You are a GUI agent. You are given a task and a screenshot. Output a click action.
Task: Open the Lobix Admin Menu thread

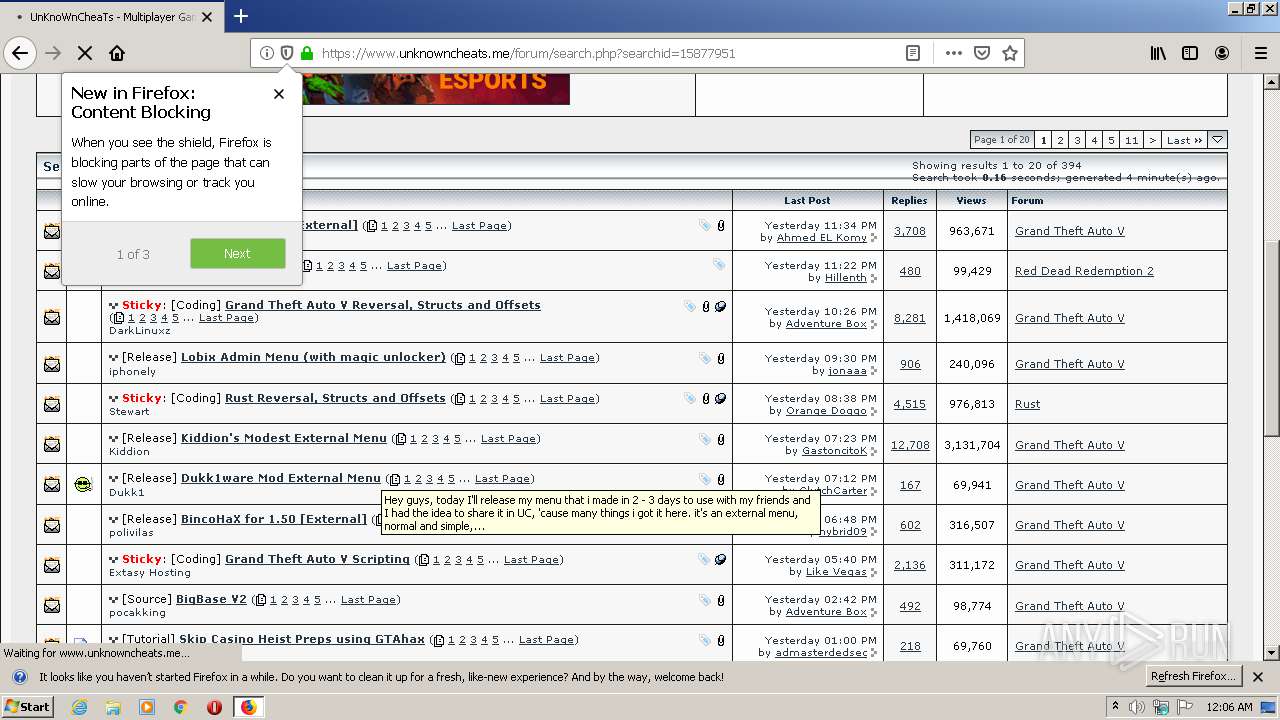point(313,357)
